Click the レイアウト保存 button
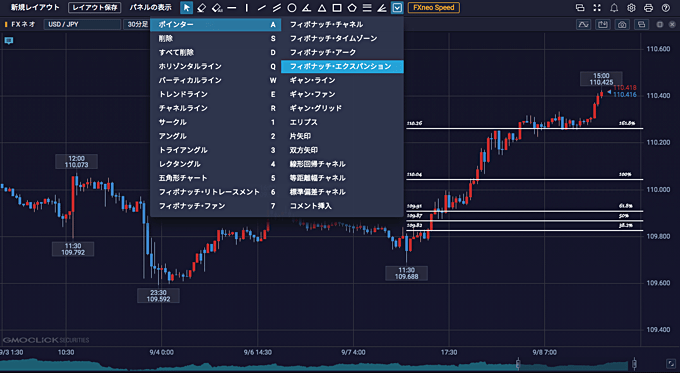Image resolution: width=680 pixels, height=373 pixels. 95,7
